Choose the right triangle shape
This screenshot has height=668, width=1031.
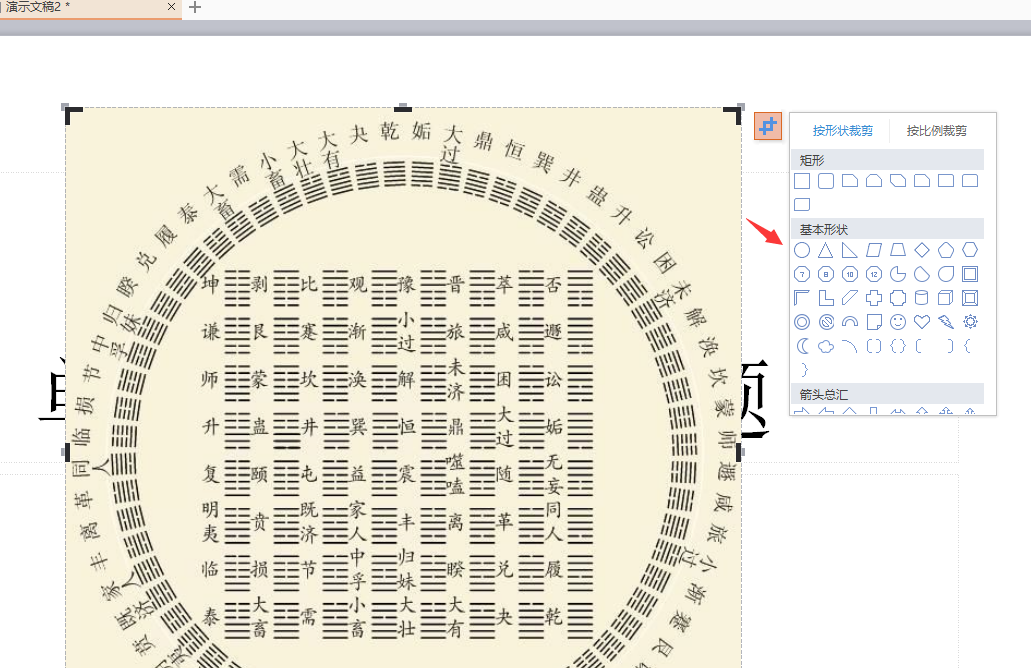coord(850,250)
